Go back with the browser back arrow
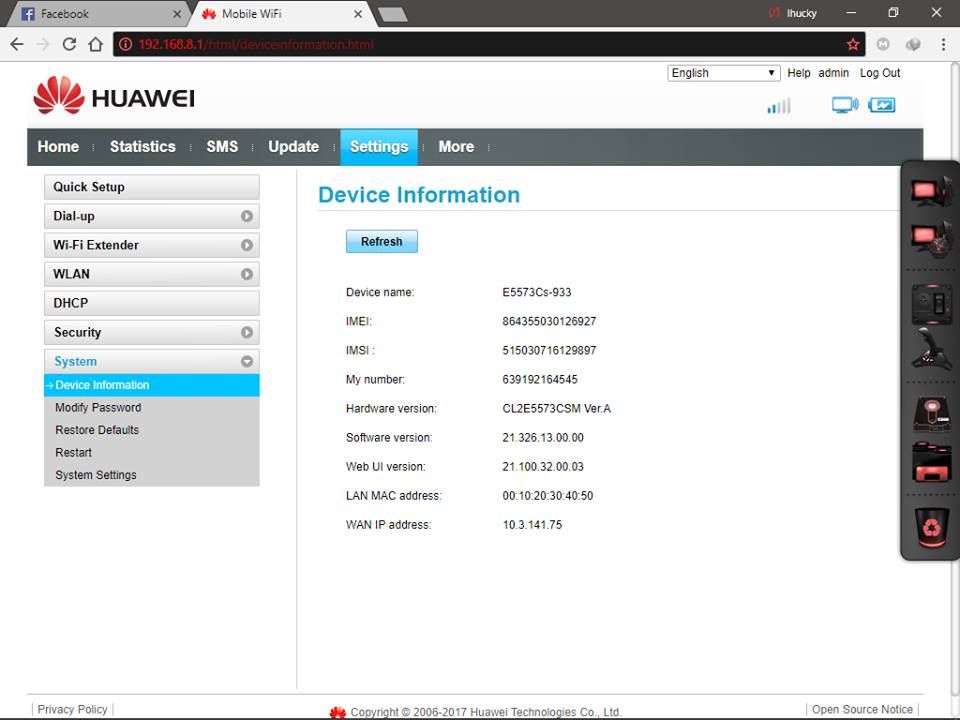Image resolution: width=960 pixels, height=720 pixels. click(x=17, y=44)
